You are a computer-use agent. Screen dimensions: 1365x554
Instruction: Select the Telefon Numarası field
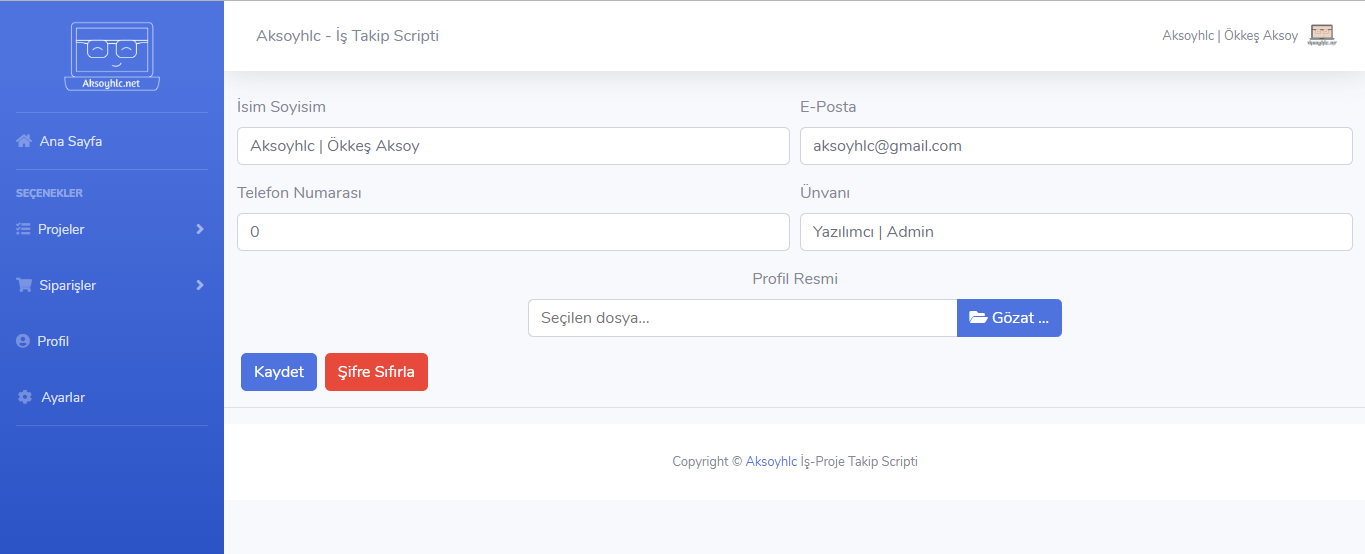click(513, 232)
